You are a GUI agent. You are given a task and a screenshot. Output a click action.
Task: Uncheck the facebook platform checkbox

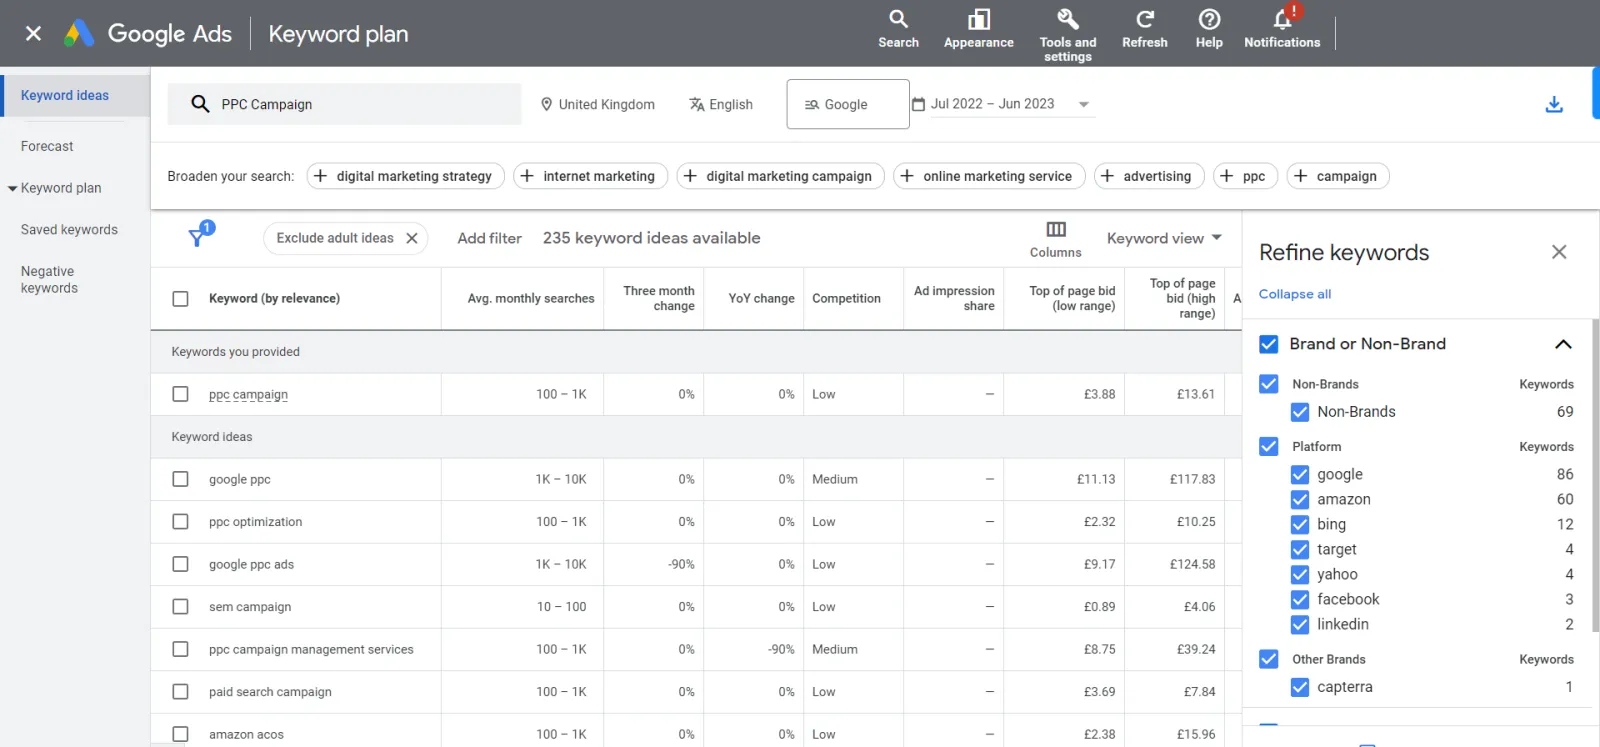(1300, 599)
